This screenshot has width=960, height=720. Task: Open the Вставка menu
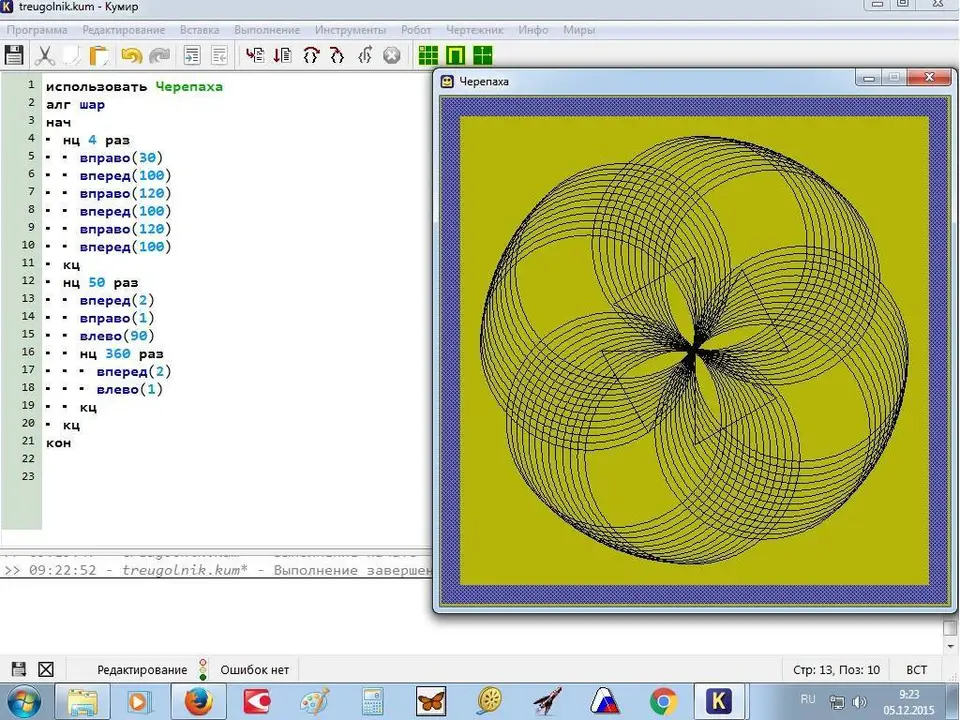pos(200,29)
